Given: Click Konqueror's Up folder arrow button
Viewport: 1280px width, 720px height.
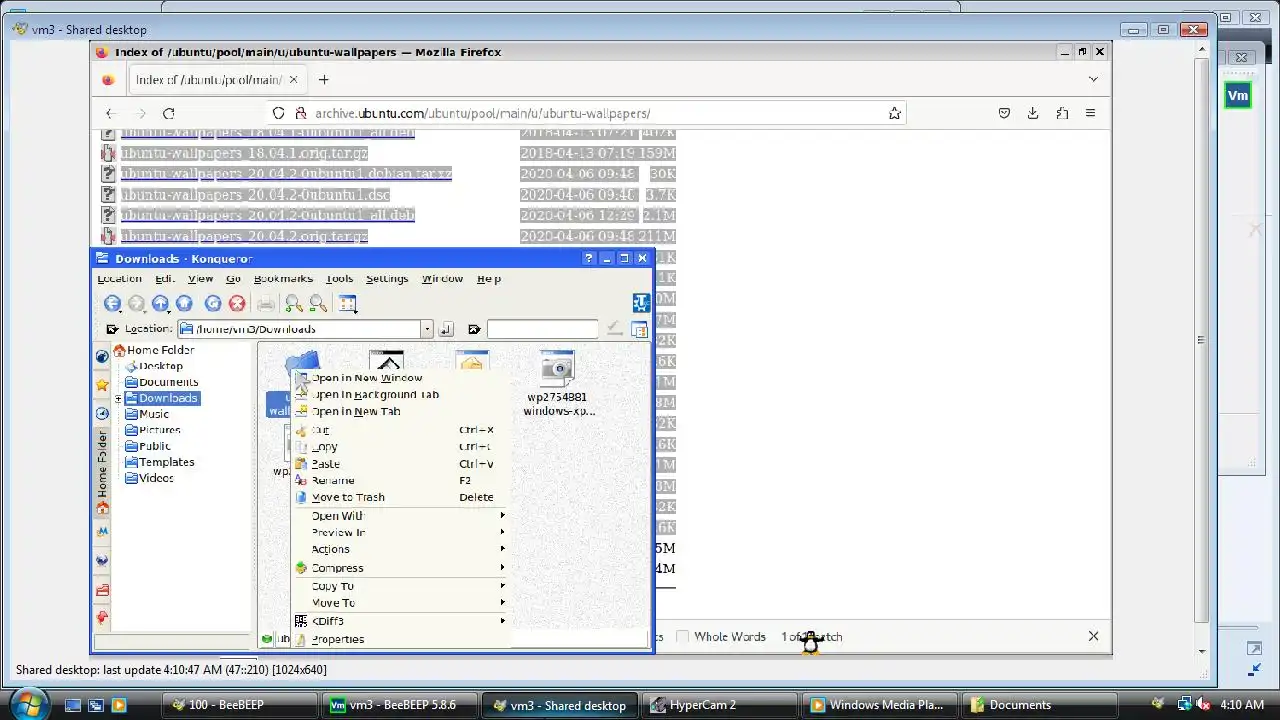Looking at the screenshot, I should (160, 304).
